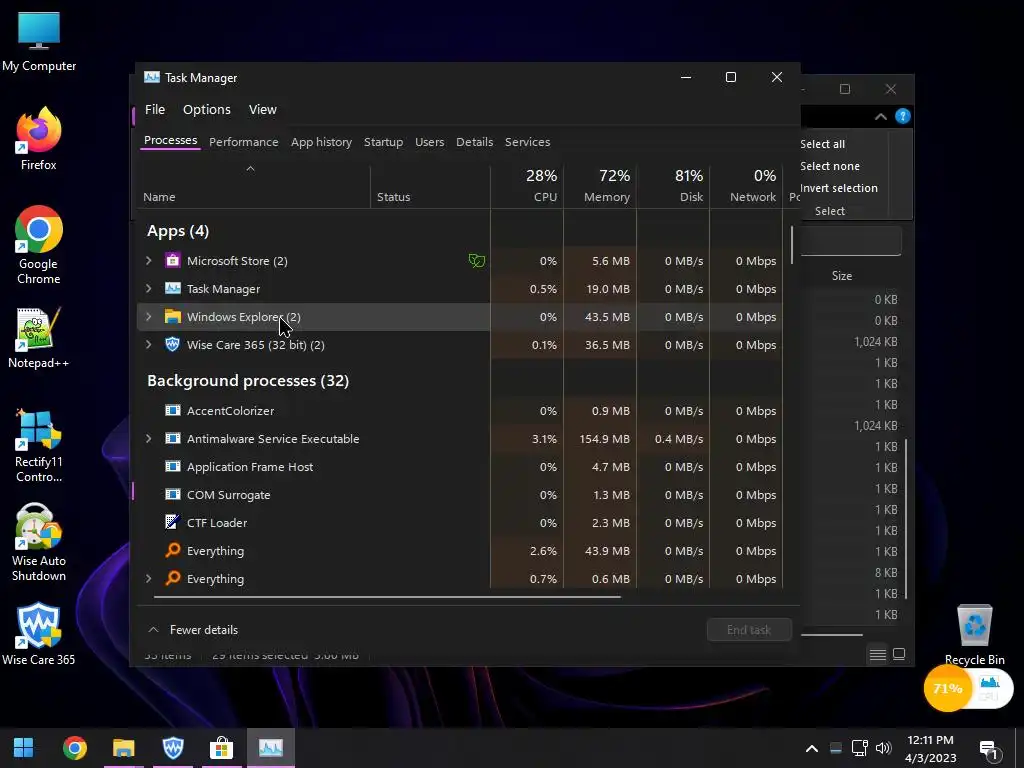
Task: Open the View menu
Action: coord(263,109)
